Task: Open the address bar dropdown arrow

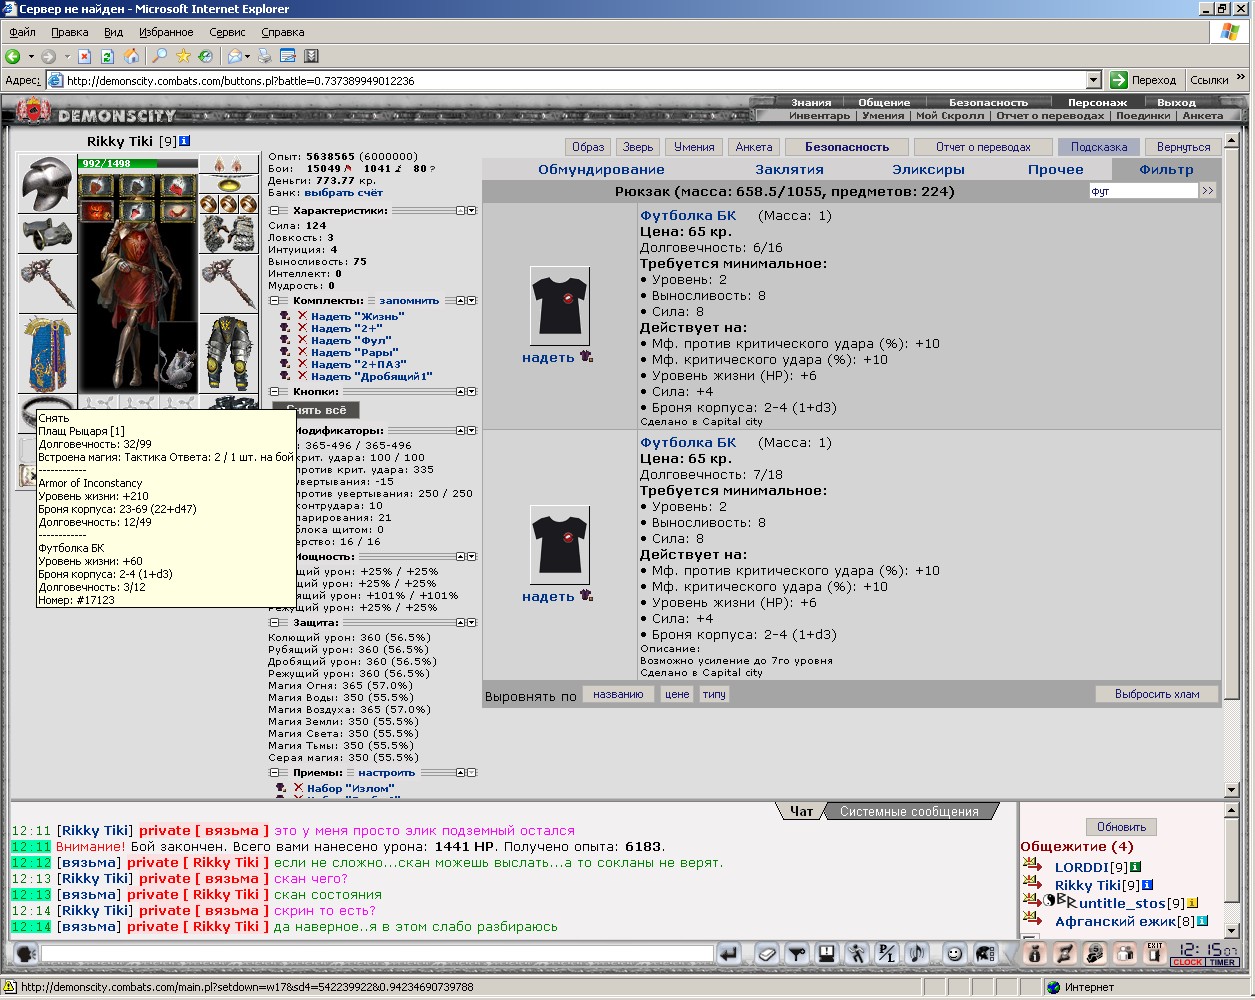Action: click(1093, 80)
